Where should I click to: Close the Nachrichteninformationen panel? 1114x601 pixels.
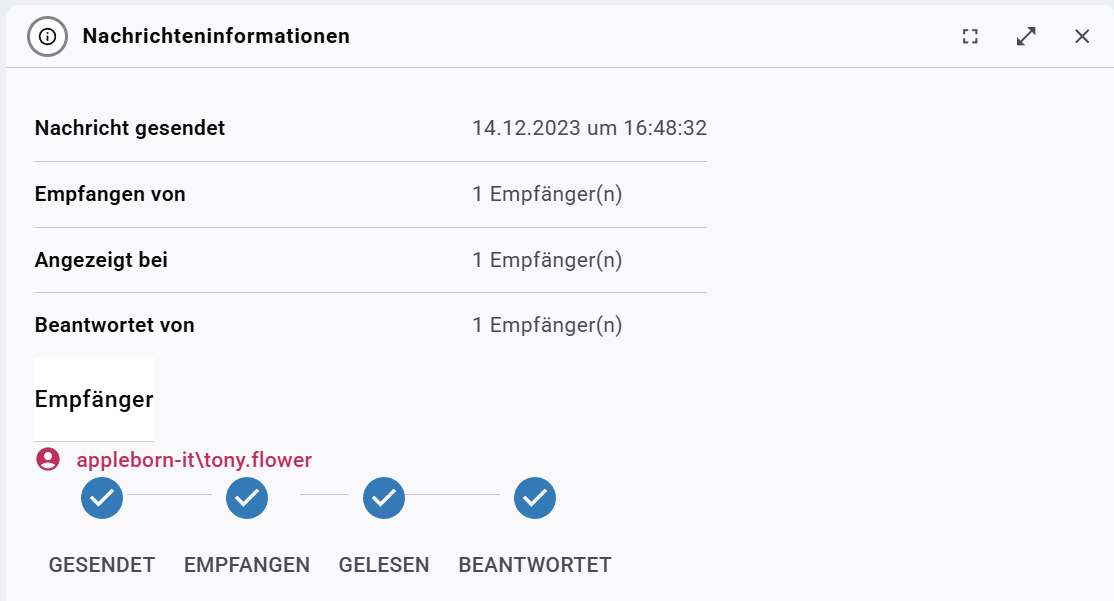point(1082,36)
